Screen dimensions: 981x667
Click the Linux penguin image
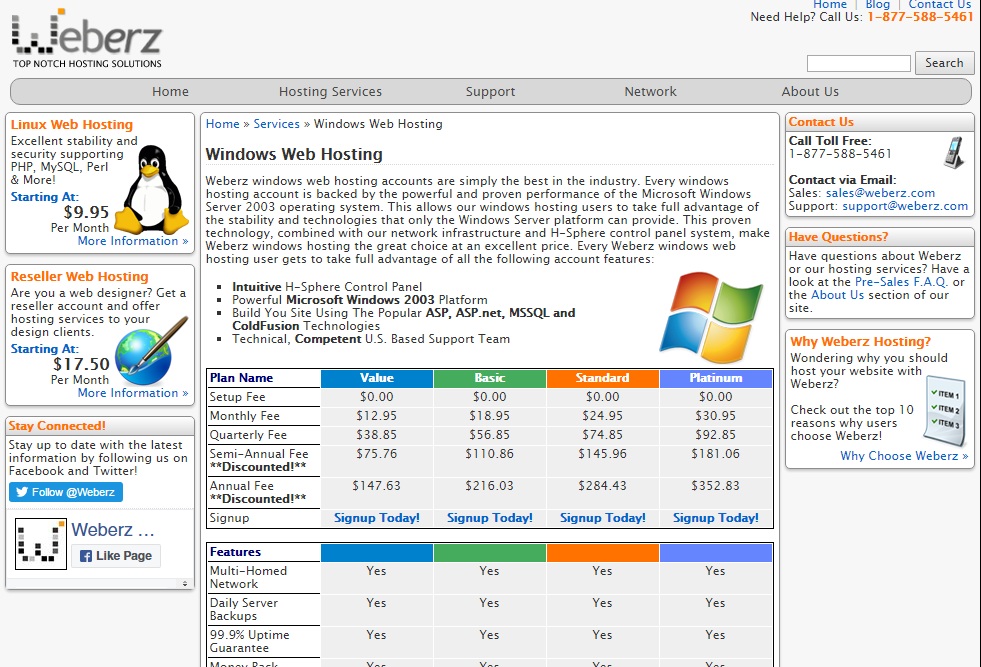click(x=152, y=189)
